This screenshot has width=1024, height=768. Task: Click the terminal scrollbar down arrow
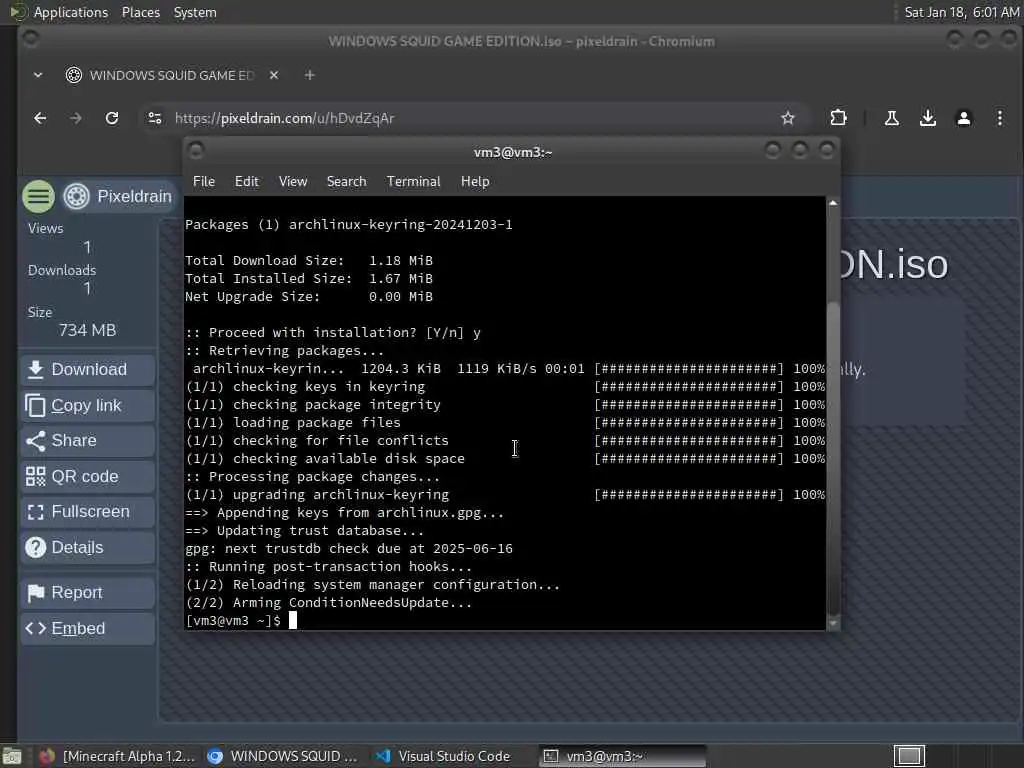coord(833,624)
